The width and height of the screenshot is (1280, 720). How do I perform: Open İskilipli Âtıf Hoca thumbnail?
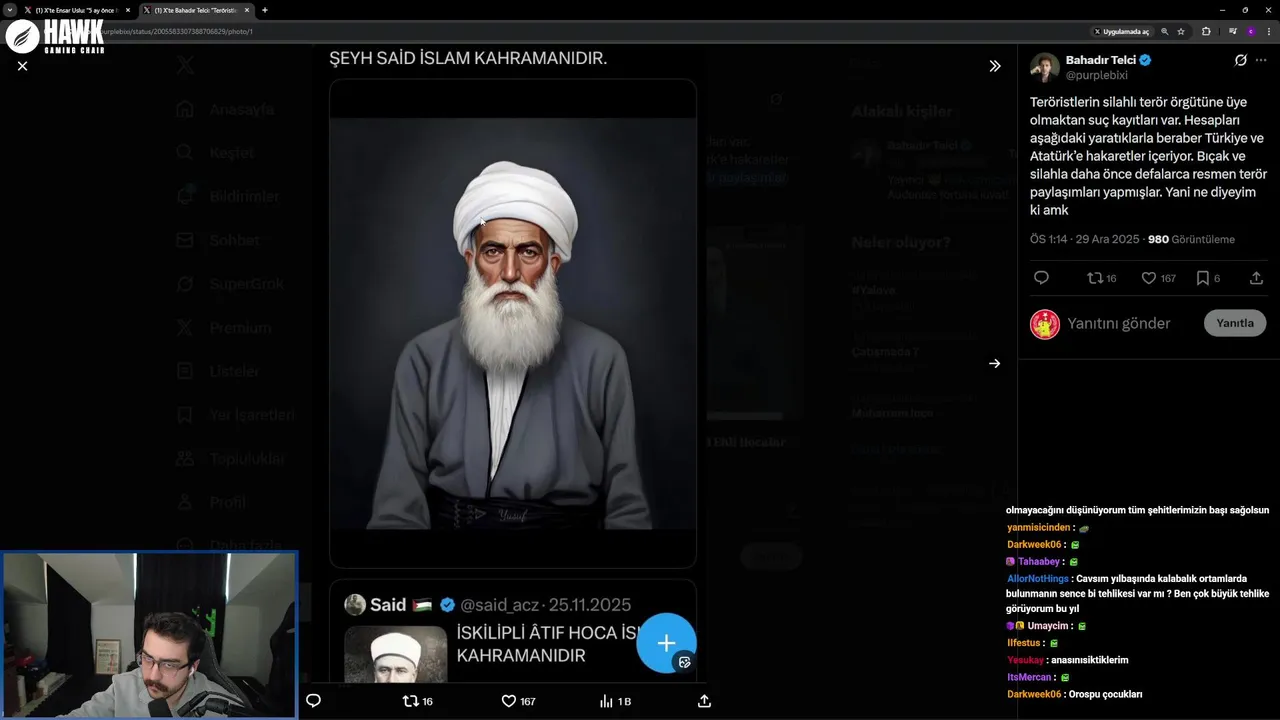point(396,655)
